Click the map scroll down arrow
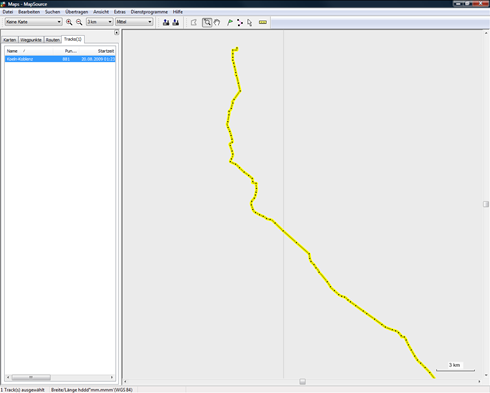This screenshot has width=490, height=393. 486,375
